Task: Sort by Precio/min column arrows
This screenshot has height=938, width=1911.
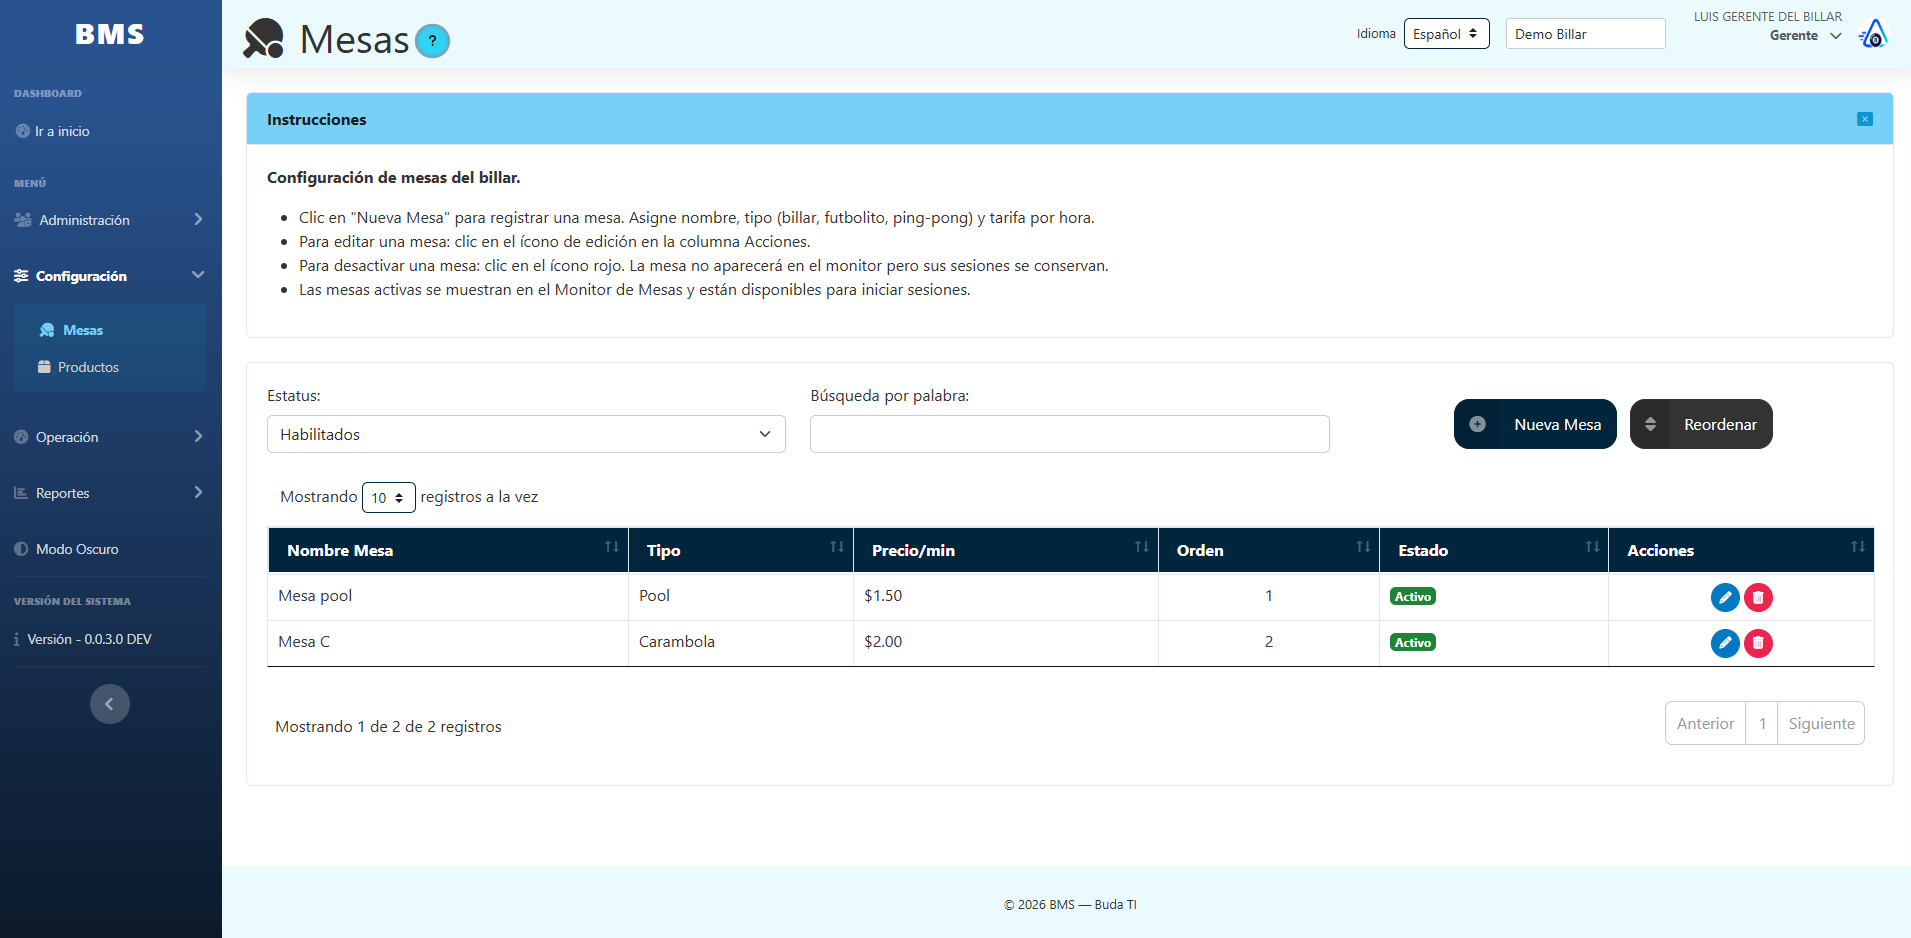Action: 1142,547
